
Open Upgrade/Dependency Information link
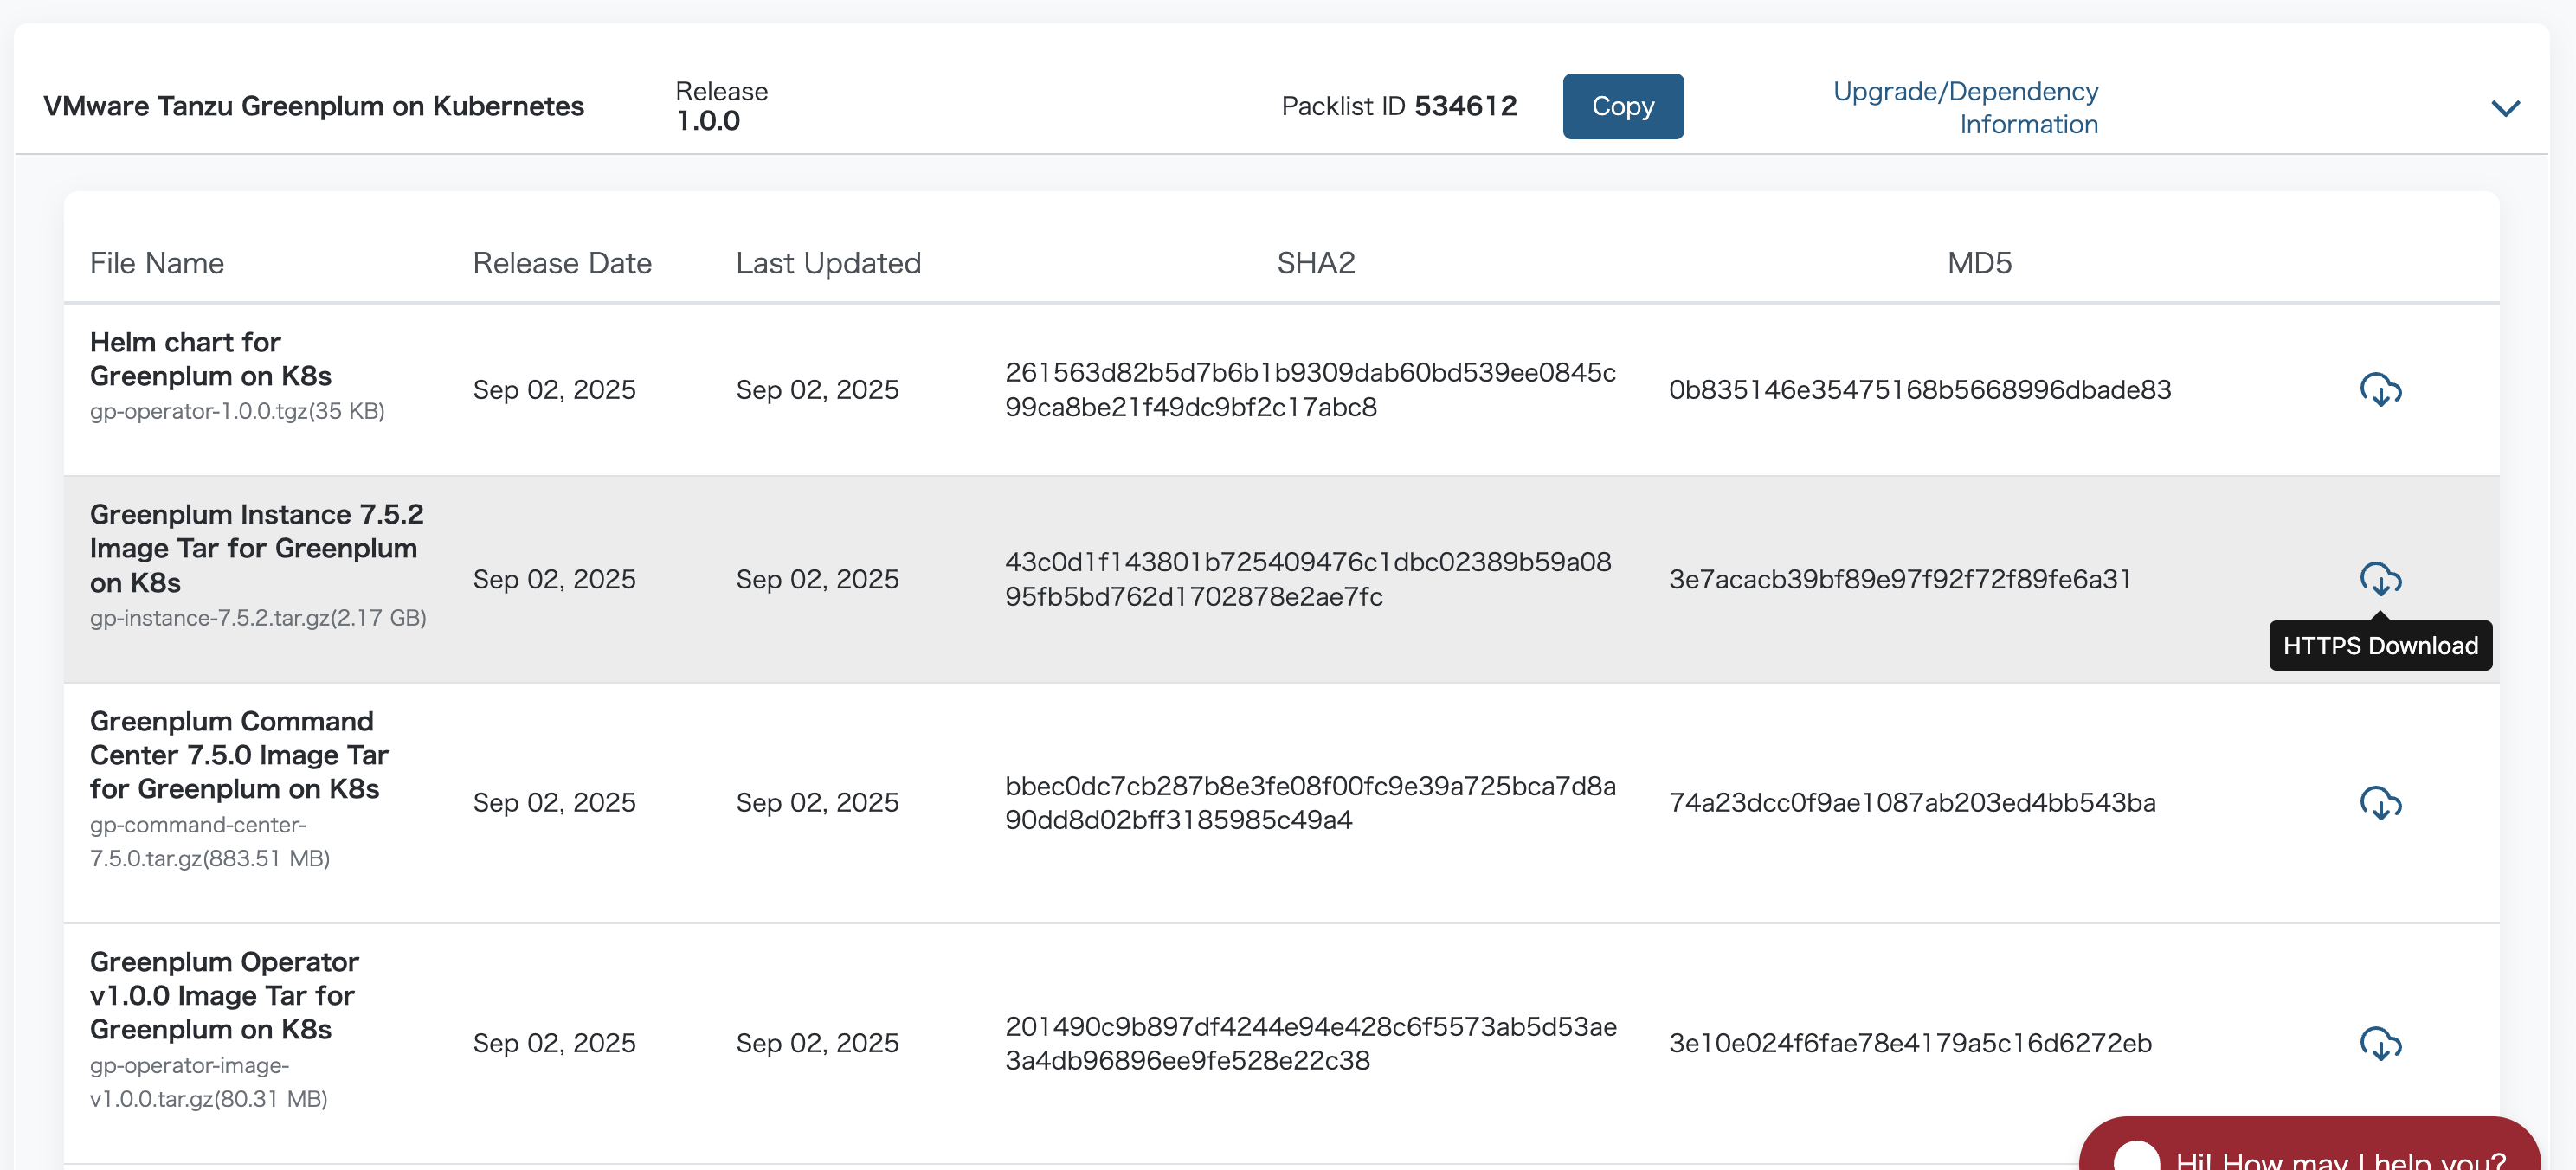tap(1965, 107)
